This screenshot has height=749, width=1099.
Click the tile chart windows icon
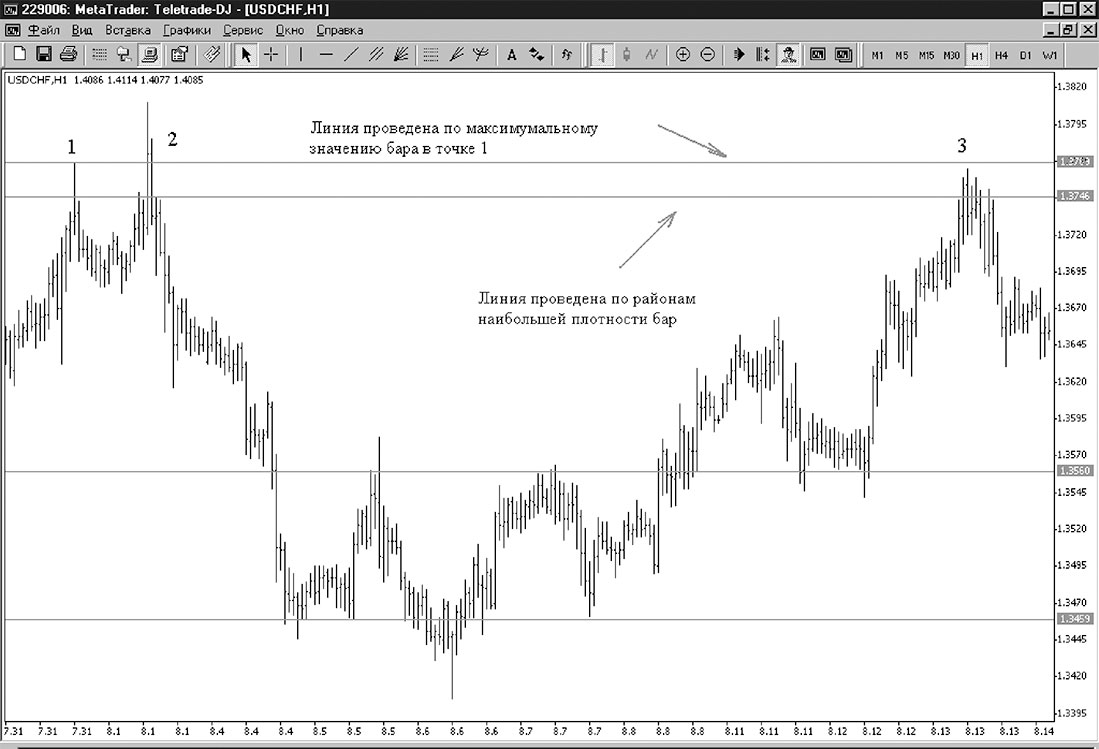click(843, 54)
